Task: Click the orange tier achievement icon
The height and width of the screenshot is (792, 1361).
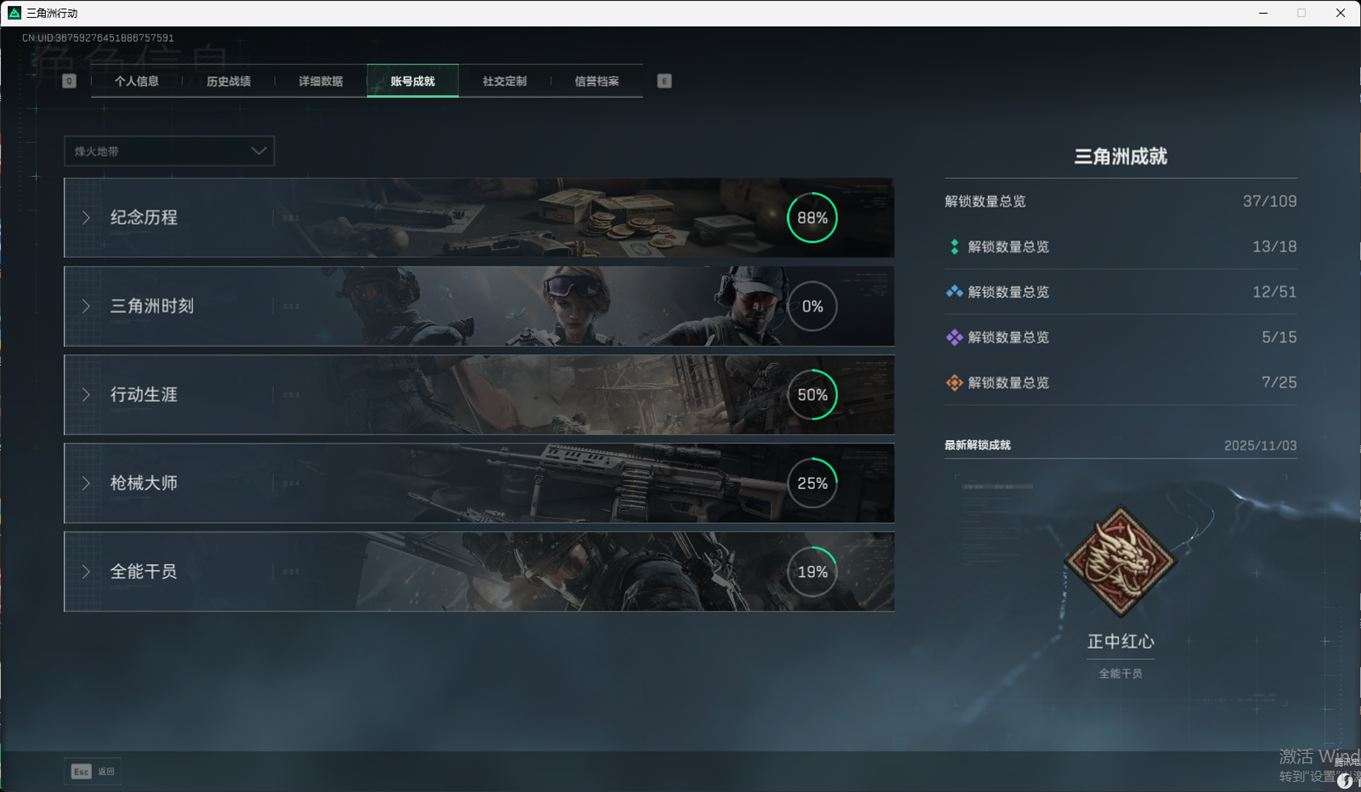Action: pyautogui.click(x=954, y=382)
